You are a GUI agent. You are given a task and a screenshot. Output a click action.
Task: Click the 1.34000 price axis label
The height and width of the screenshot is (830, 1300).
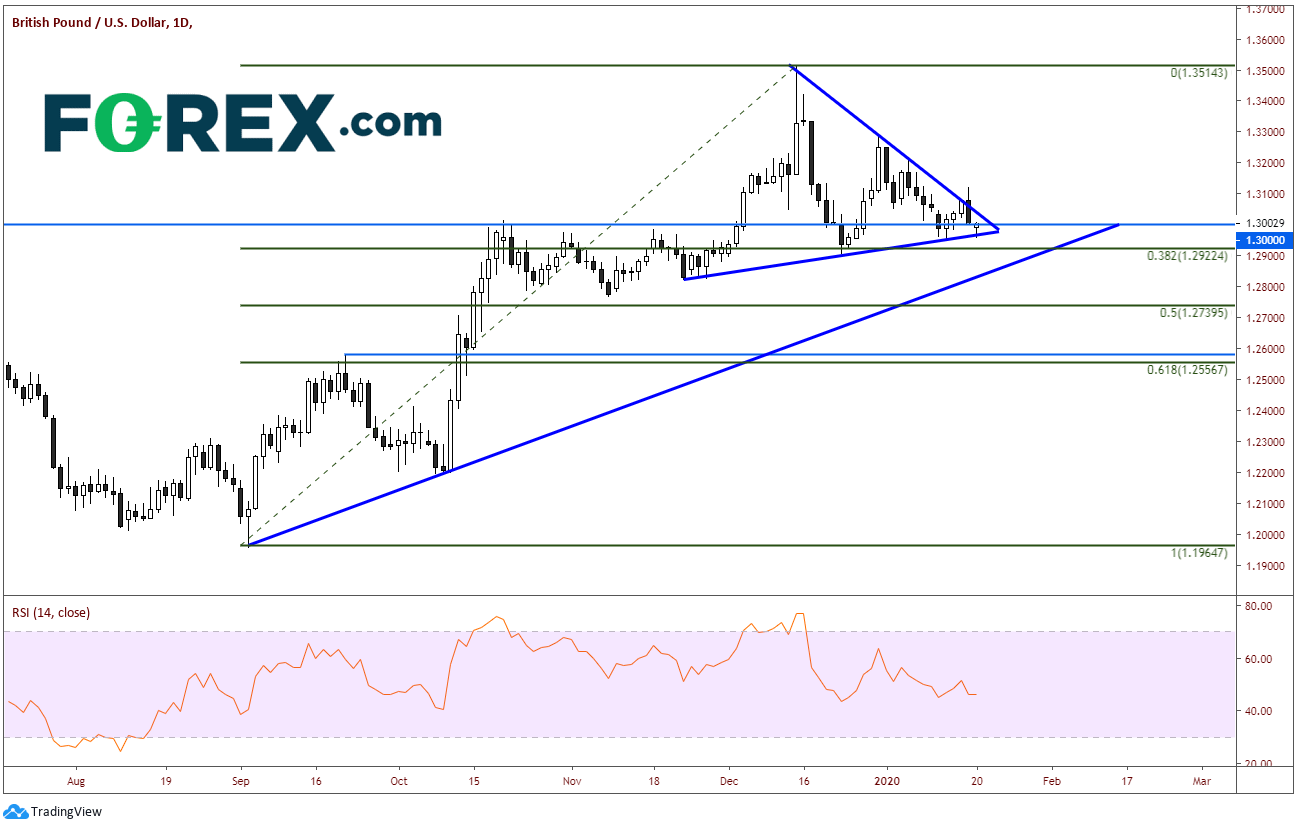pyautogui.click(x=1264, y=101)
